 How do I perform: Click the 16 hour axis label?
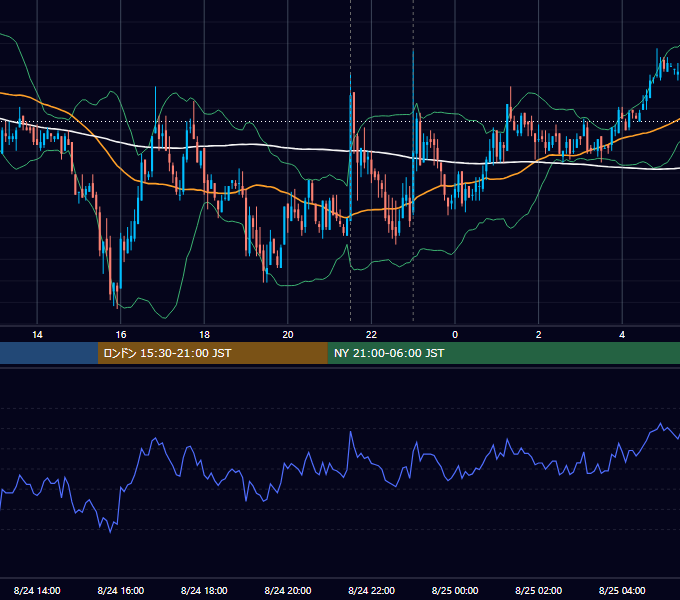tap(121, 335)
